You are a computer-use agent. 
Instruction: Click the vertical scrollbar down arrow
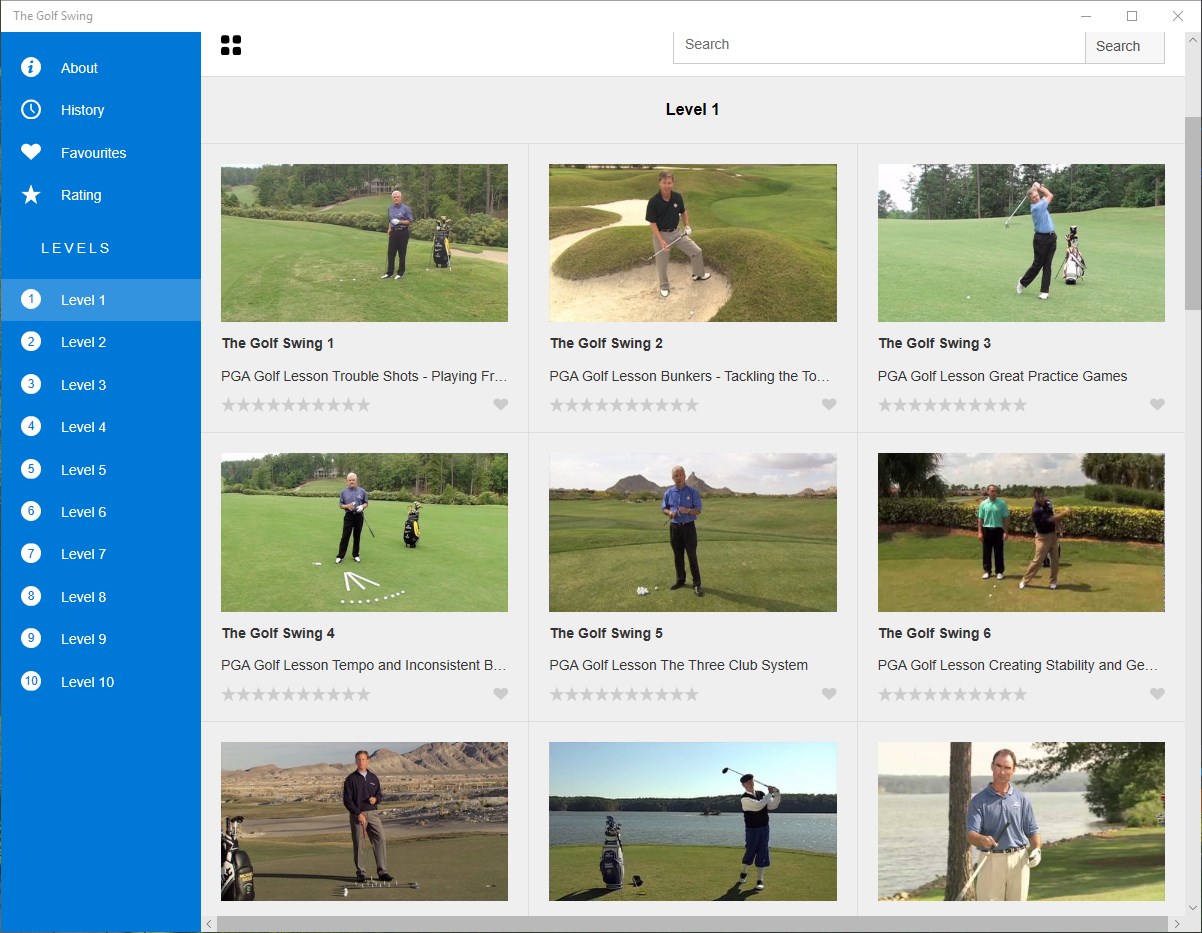coord(1193,908)
